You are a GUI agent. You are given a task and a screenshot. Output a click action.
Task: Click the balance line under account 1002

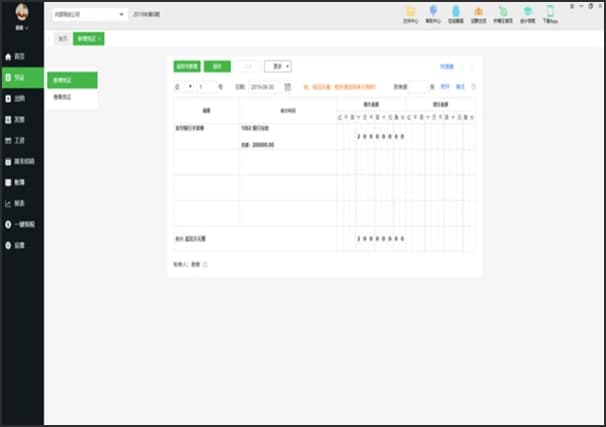[258, 145]
